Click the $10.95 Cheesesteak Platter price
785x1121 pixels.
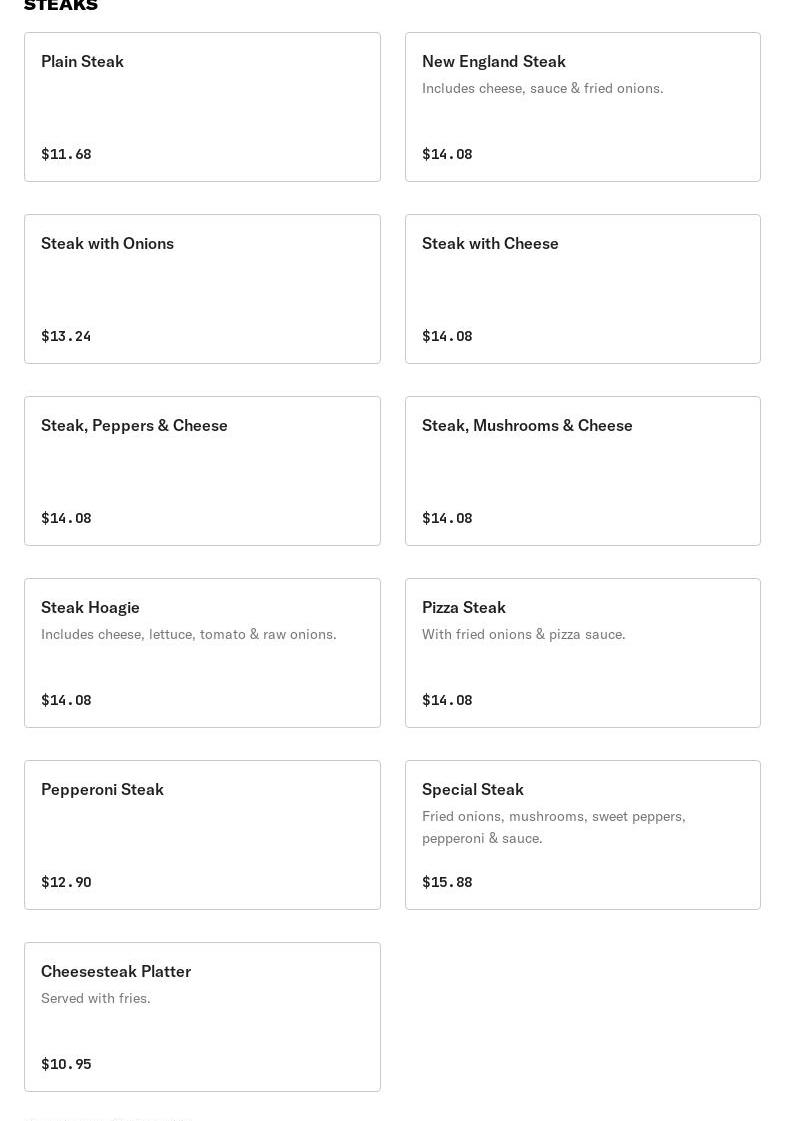[x=66, y=1064]
